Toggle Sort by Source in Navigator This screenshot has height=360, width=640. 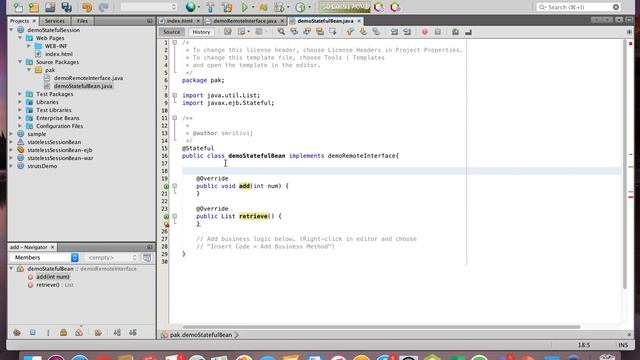(133, 333)
